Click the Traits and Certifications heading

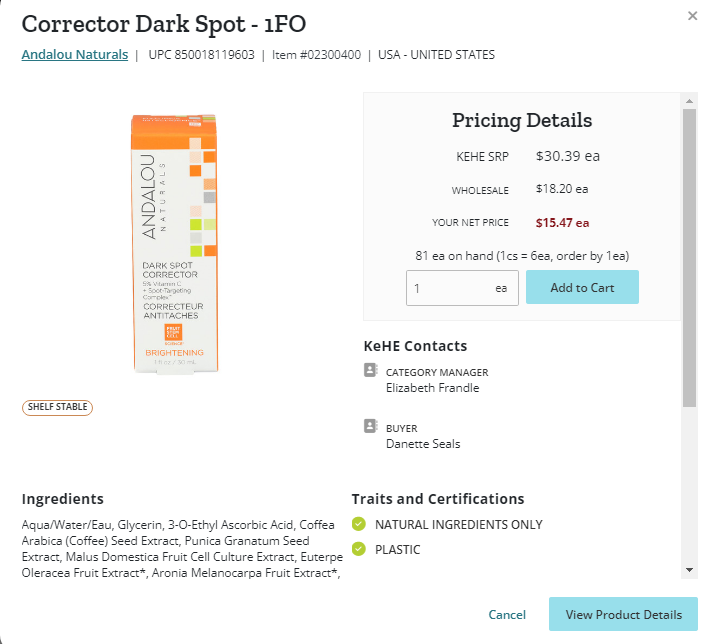438,499
